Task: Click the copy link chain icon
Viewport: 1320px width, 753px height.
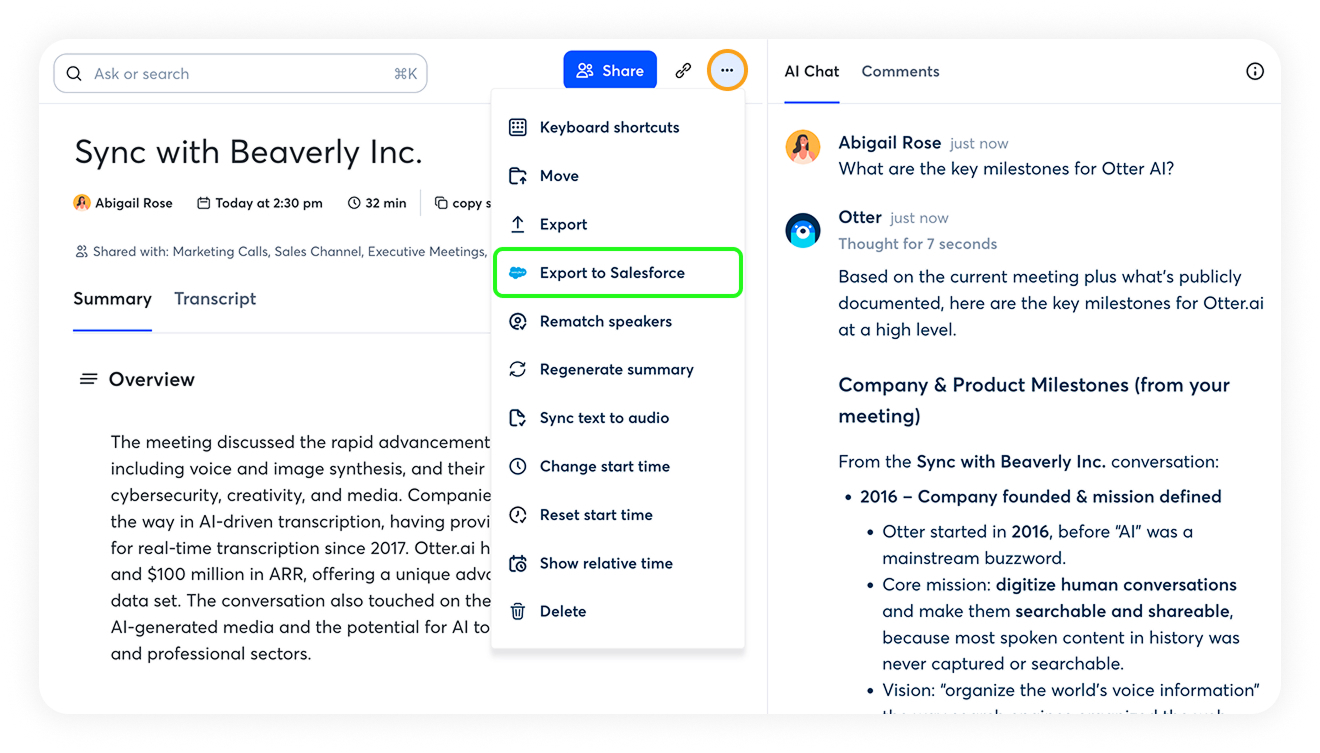Action: [x=683, y=71]
